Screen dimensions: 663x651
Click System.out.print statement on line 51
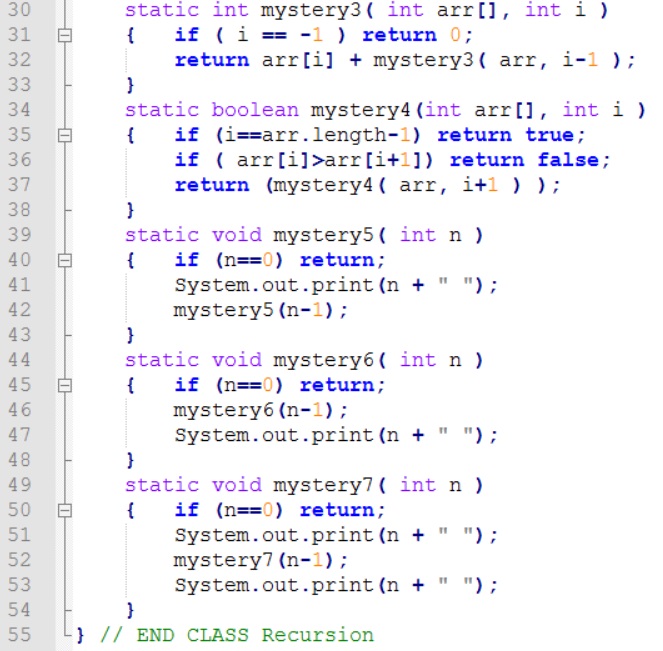point(336,536)
